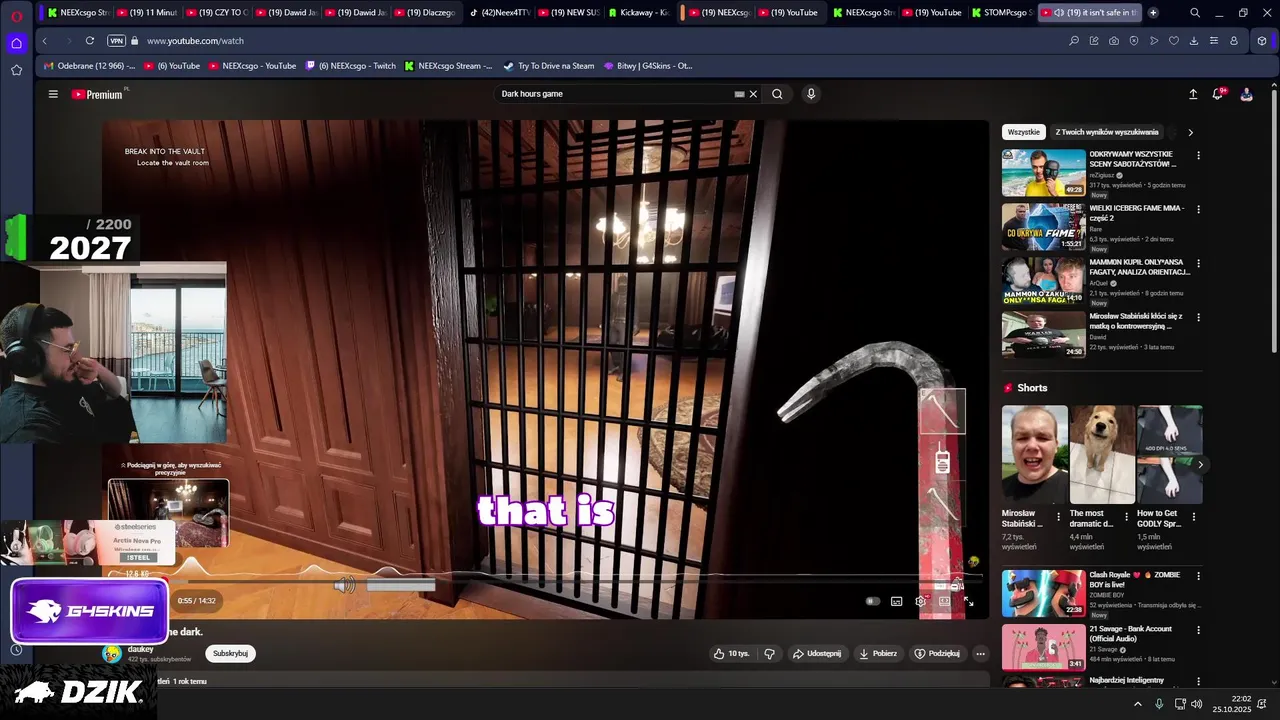The image size is (1280, 720).
Task: Open Opera sidebar home icon
Action: 16,43
